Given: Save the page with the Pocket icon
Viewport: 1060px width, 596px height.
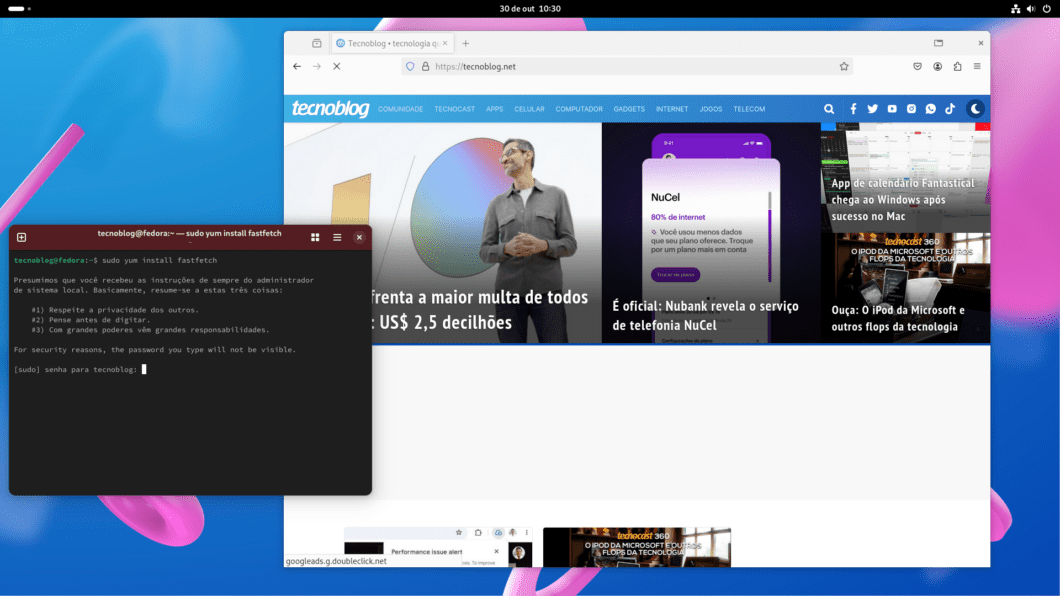Looking at the screenshot, I should click(917, 66).
